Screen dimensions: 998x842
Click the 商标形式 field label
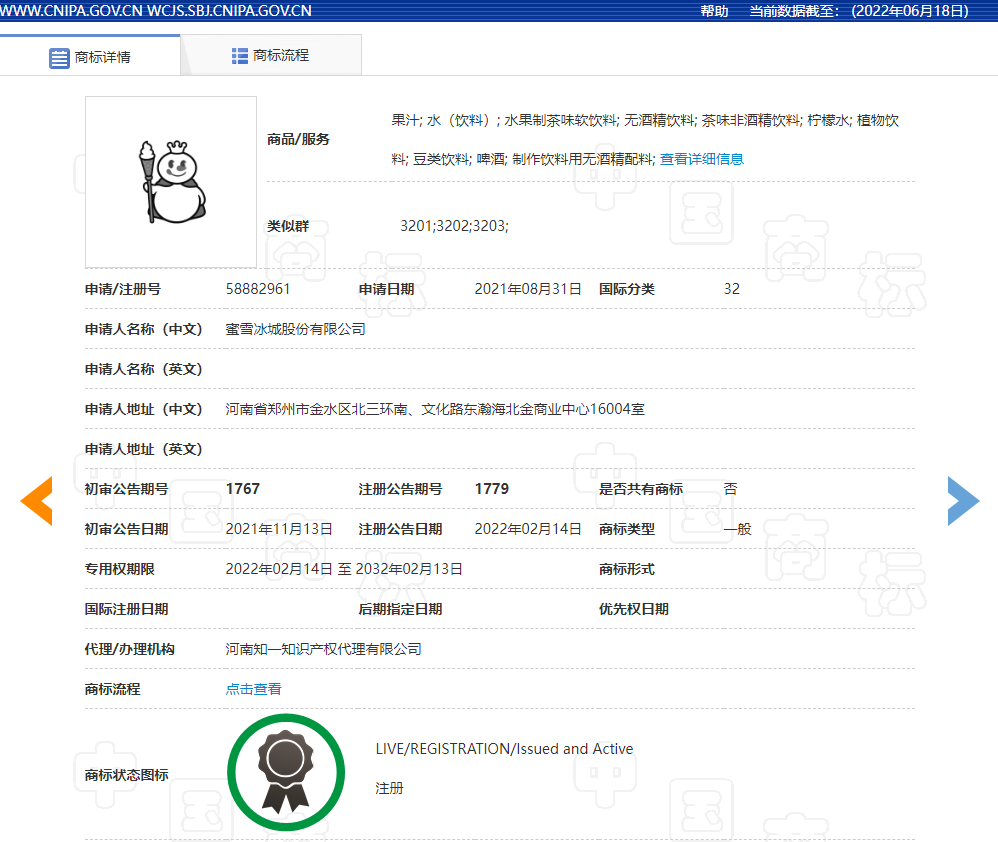pyautogui.click(x=627, y=569)
